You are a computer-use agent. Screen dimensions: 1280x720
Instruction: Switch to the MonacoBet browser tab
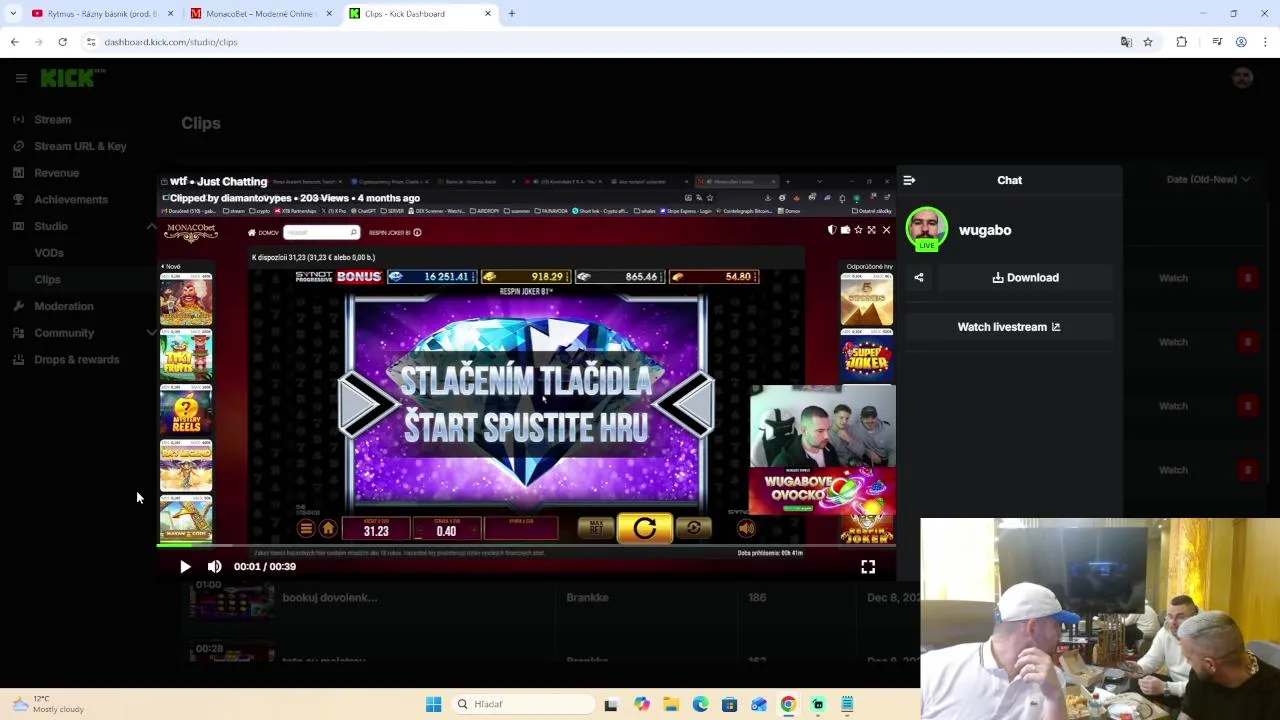[x=260, y=14]
